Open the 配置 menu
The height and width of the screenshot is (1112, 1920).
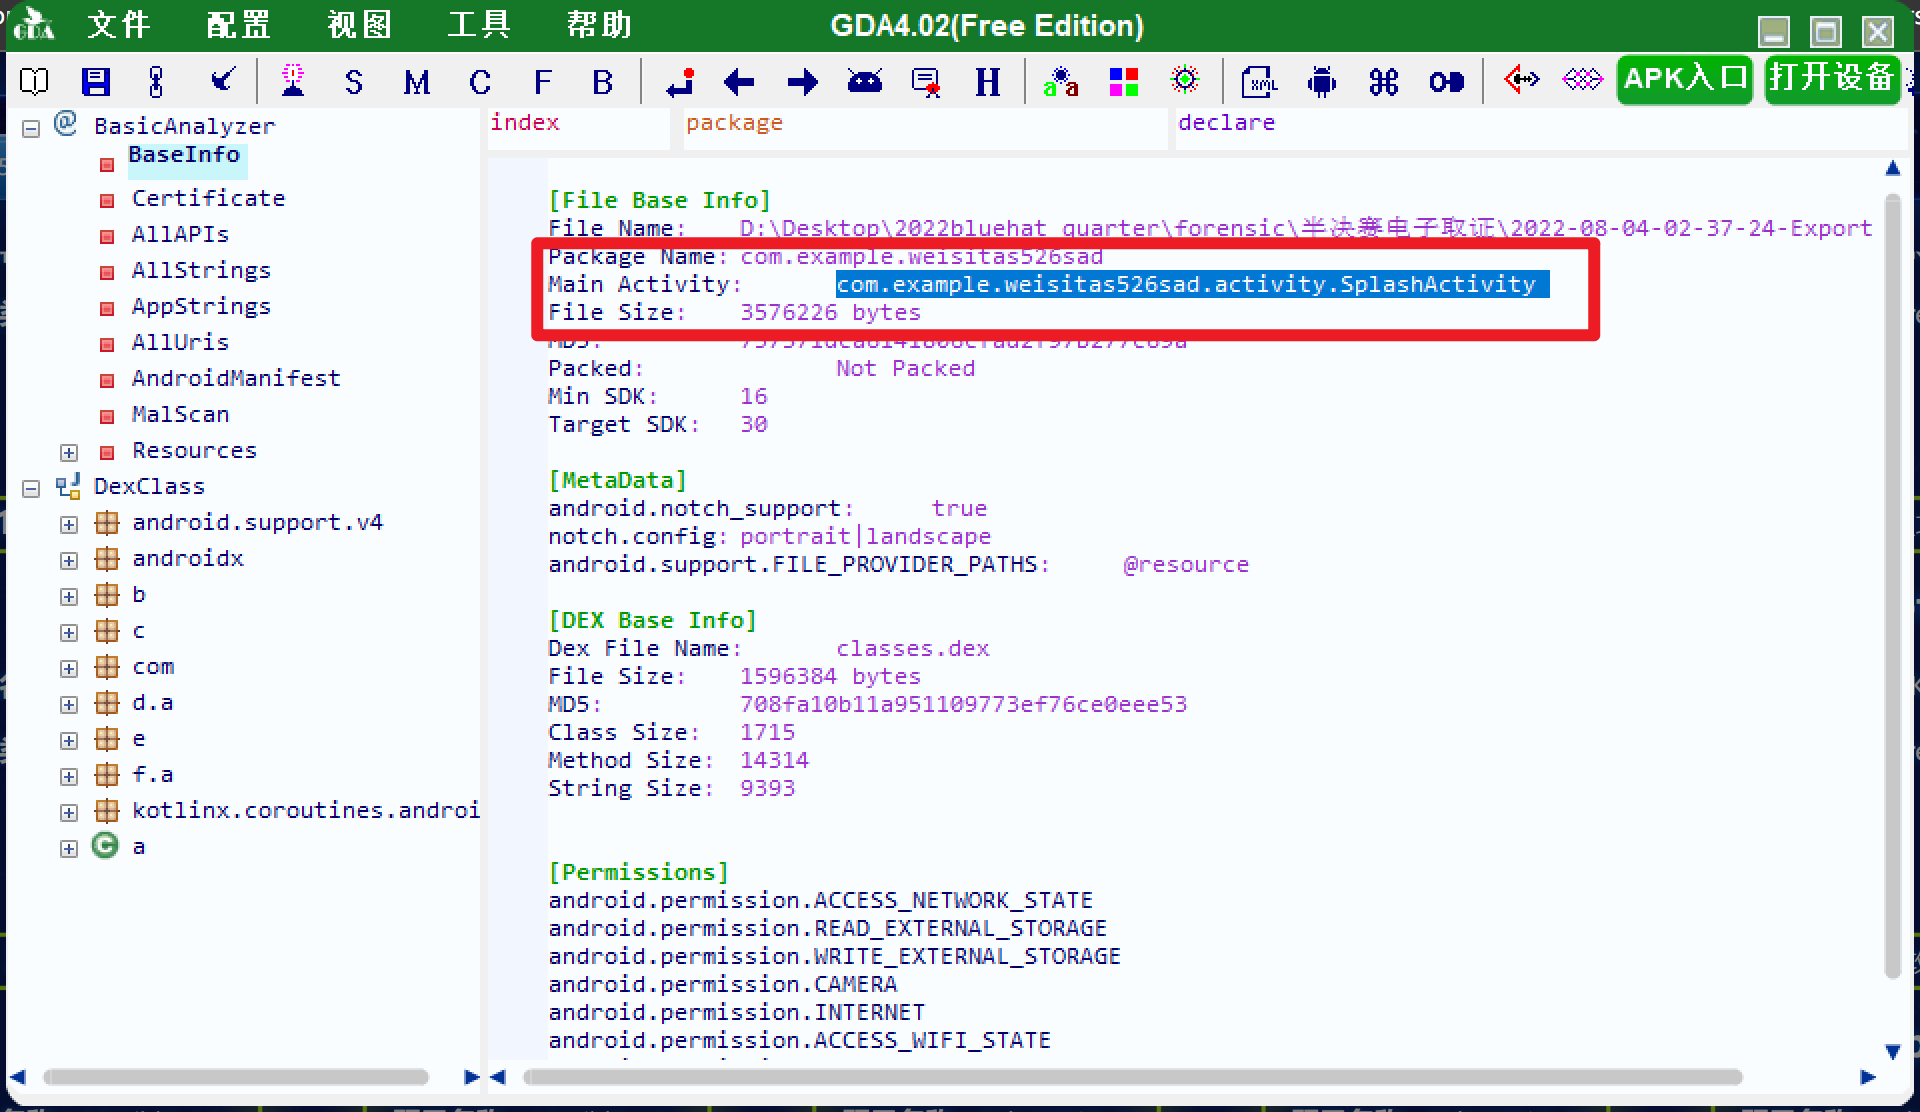coord(239,24)
